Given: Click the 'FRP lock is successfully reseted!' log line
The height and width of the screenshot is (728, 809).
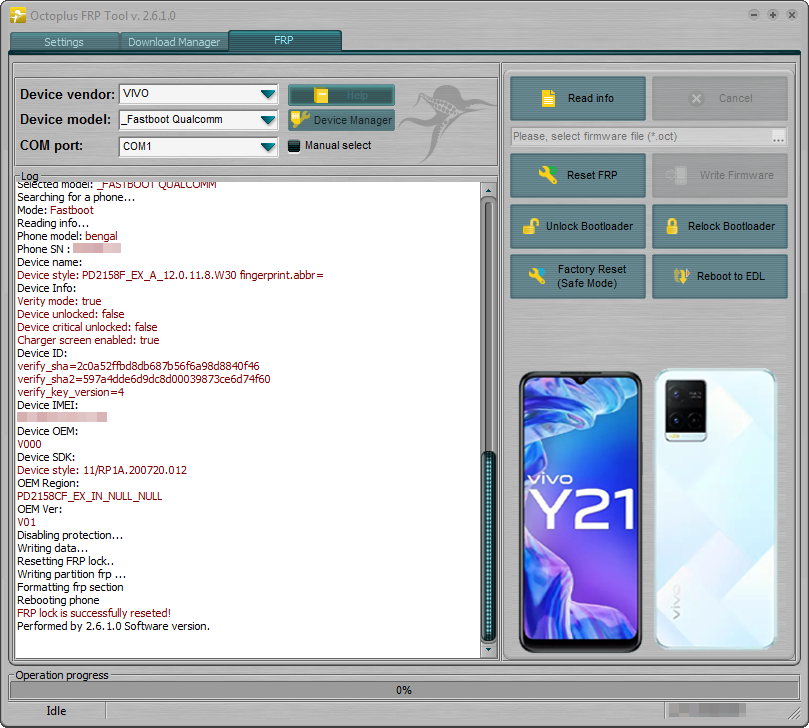Looking at the screenshot, I should click(94, 613).
